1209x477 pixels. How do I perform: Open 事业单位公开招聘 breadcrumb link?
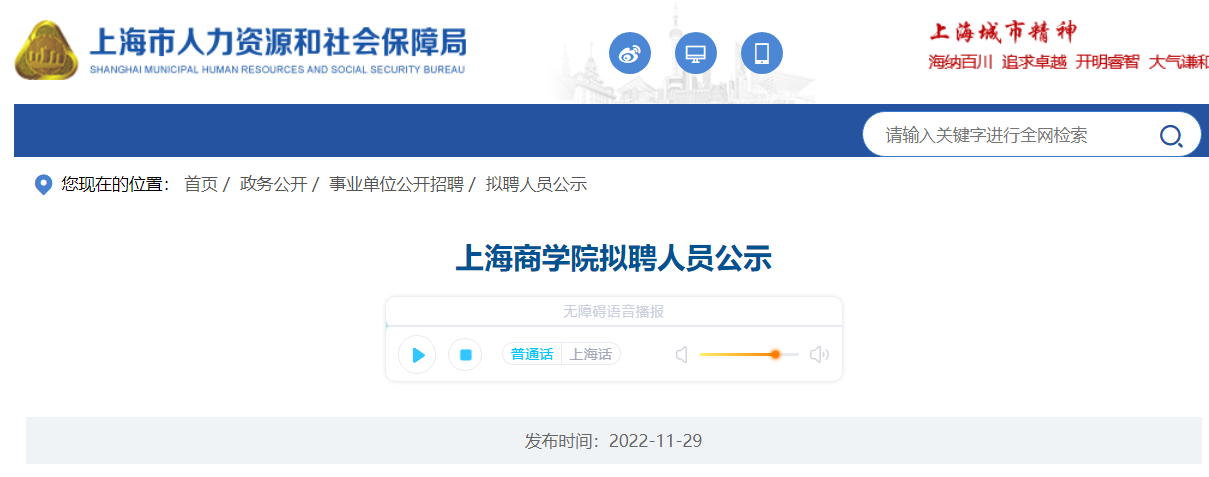(396, 184)
